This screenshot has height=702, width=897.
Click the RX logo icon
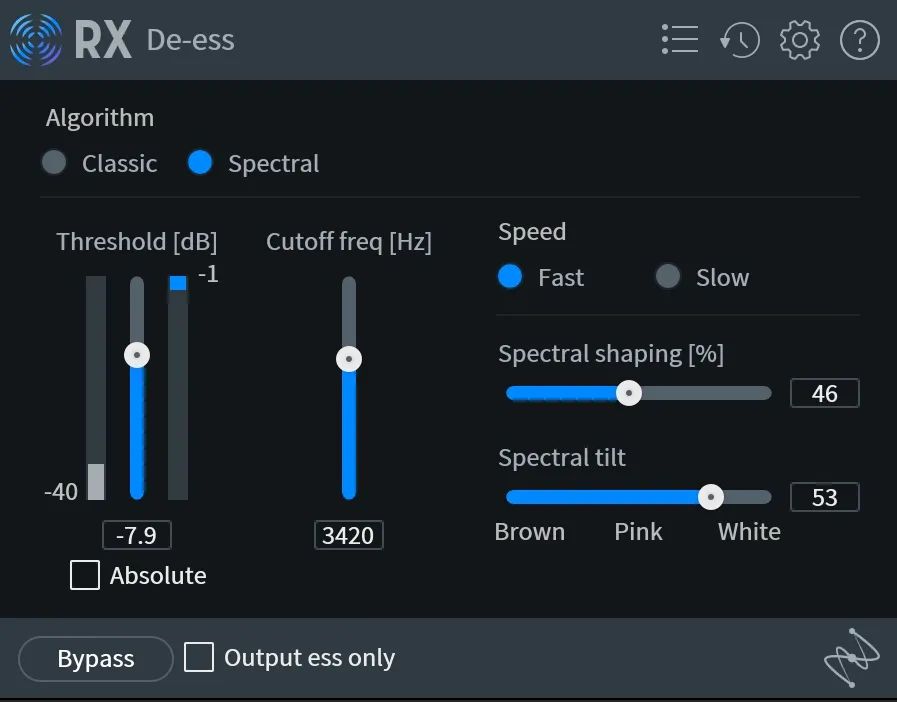tap(36, 39)
